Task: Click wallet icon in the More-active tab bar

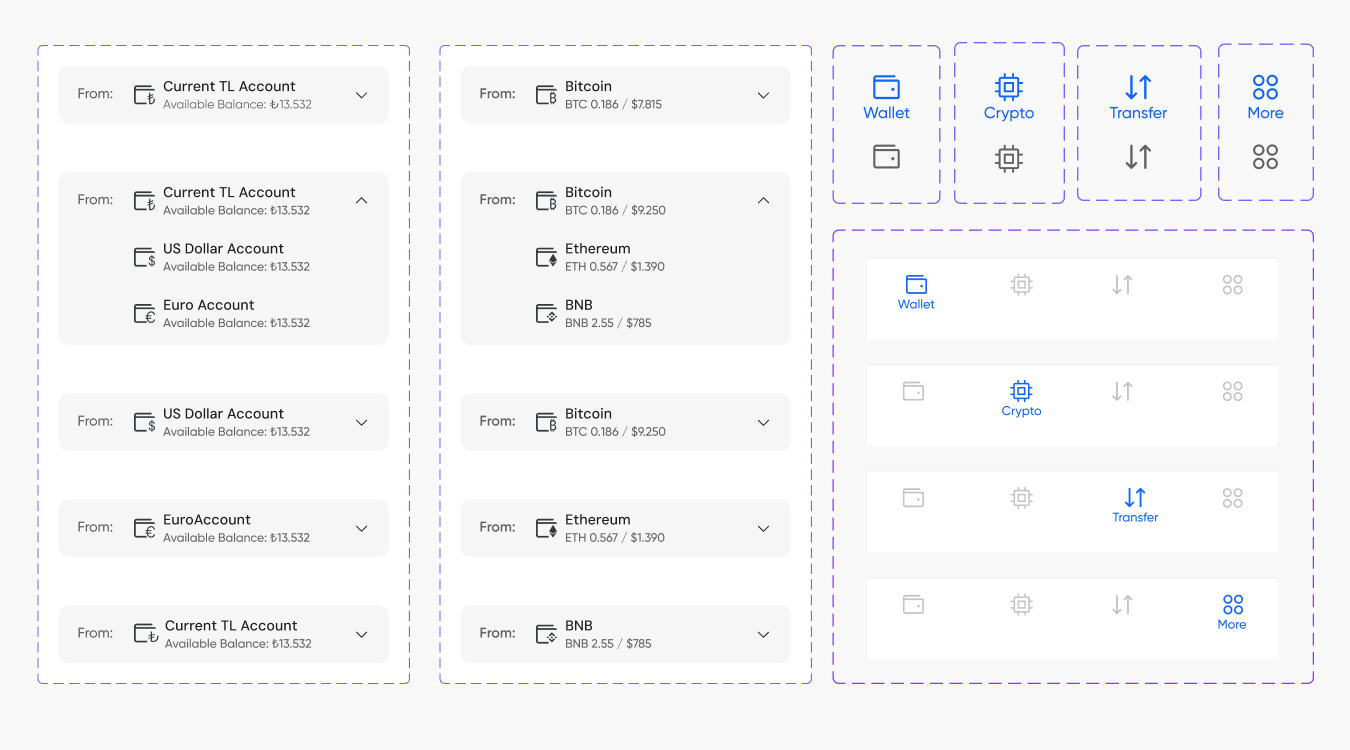Action: pos(913,604)
